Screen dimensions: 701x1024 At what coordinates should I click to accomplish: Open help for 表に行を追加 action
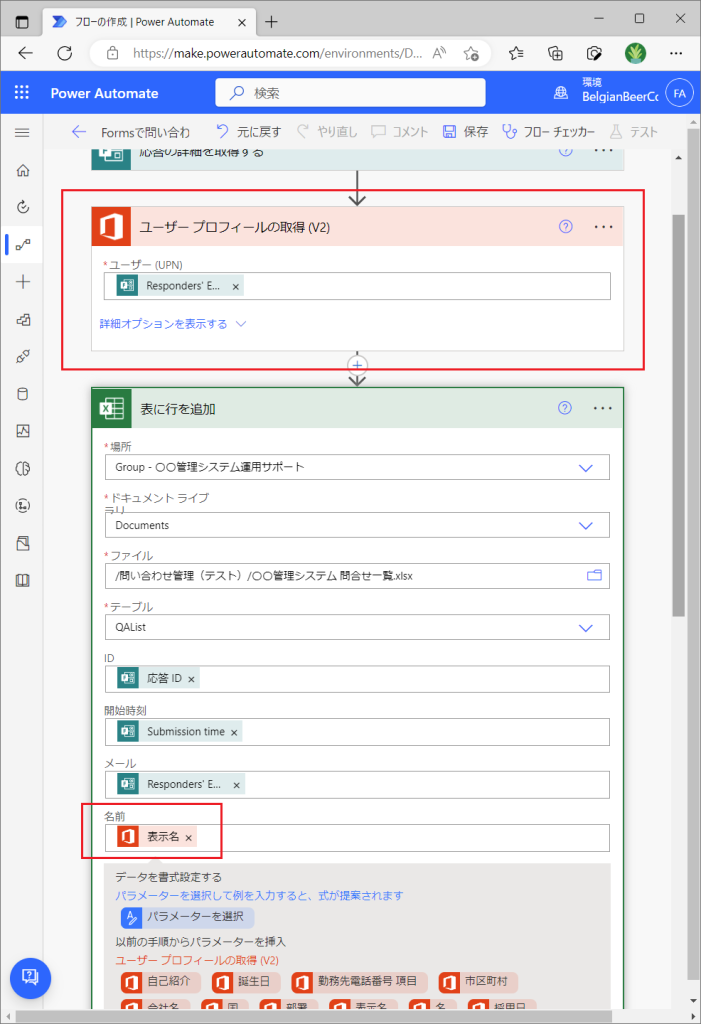(x=565, y=408)
